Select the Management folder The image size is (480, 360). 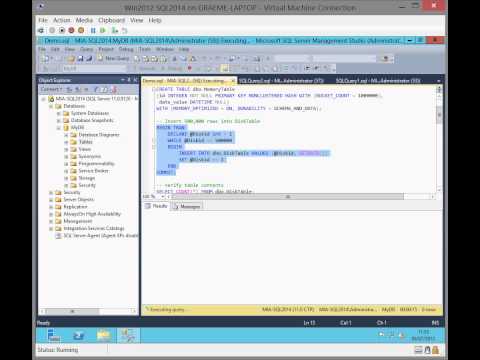click(x=78, y=221)
